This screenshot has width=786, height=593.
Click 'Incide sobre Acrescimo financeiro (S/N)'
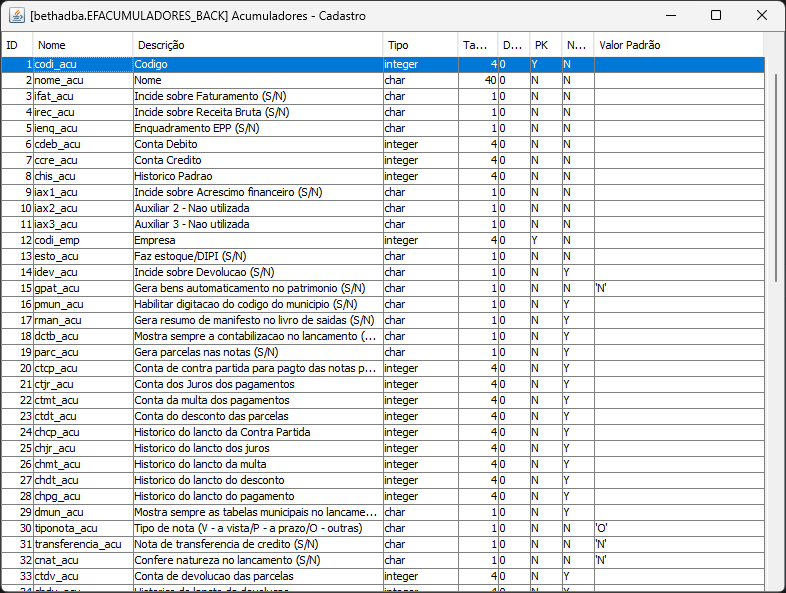[258, 192]
